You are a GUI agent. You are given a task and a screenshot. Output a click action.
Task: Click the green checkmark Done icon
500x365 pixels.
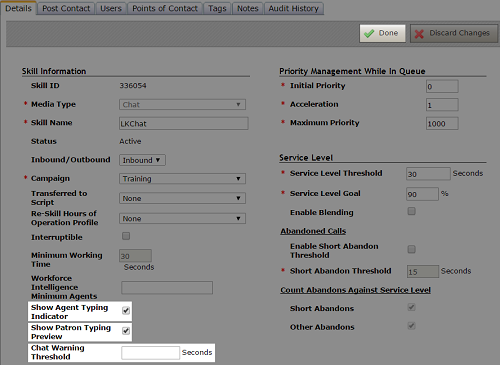pyautogui.click(x=369, y=34)
